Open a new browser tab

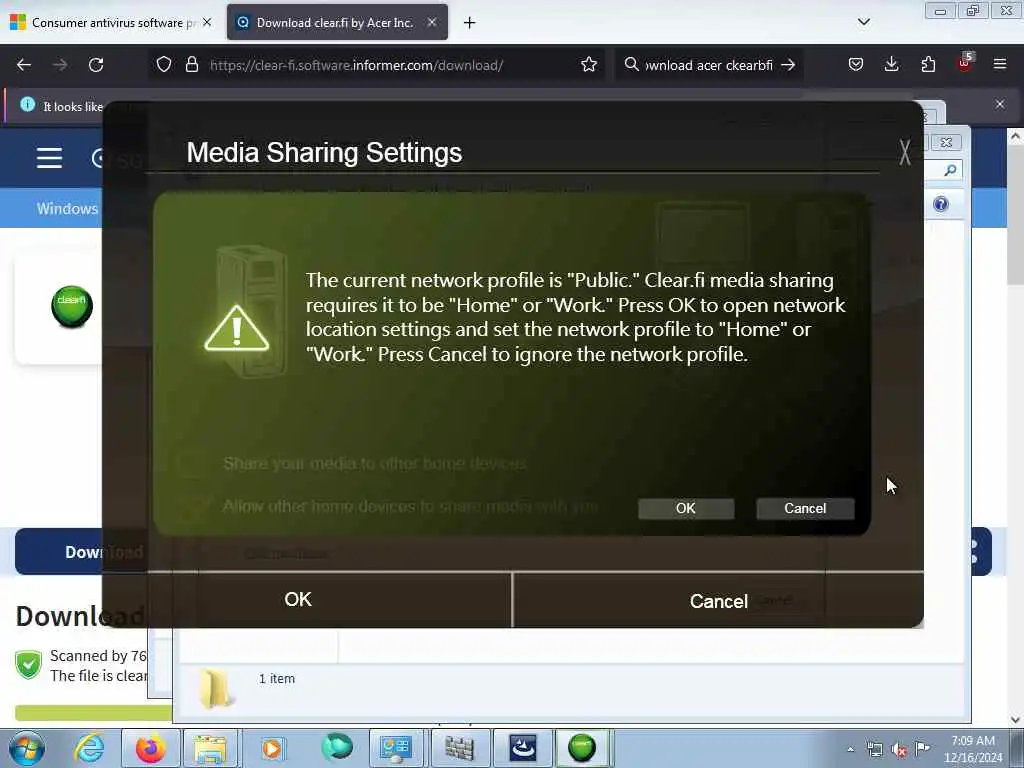pos(470,23)
